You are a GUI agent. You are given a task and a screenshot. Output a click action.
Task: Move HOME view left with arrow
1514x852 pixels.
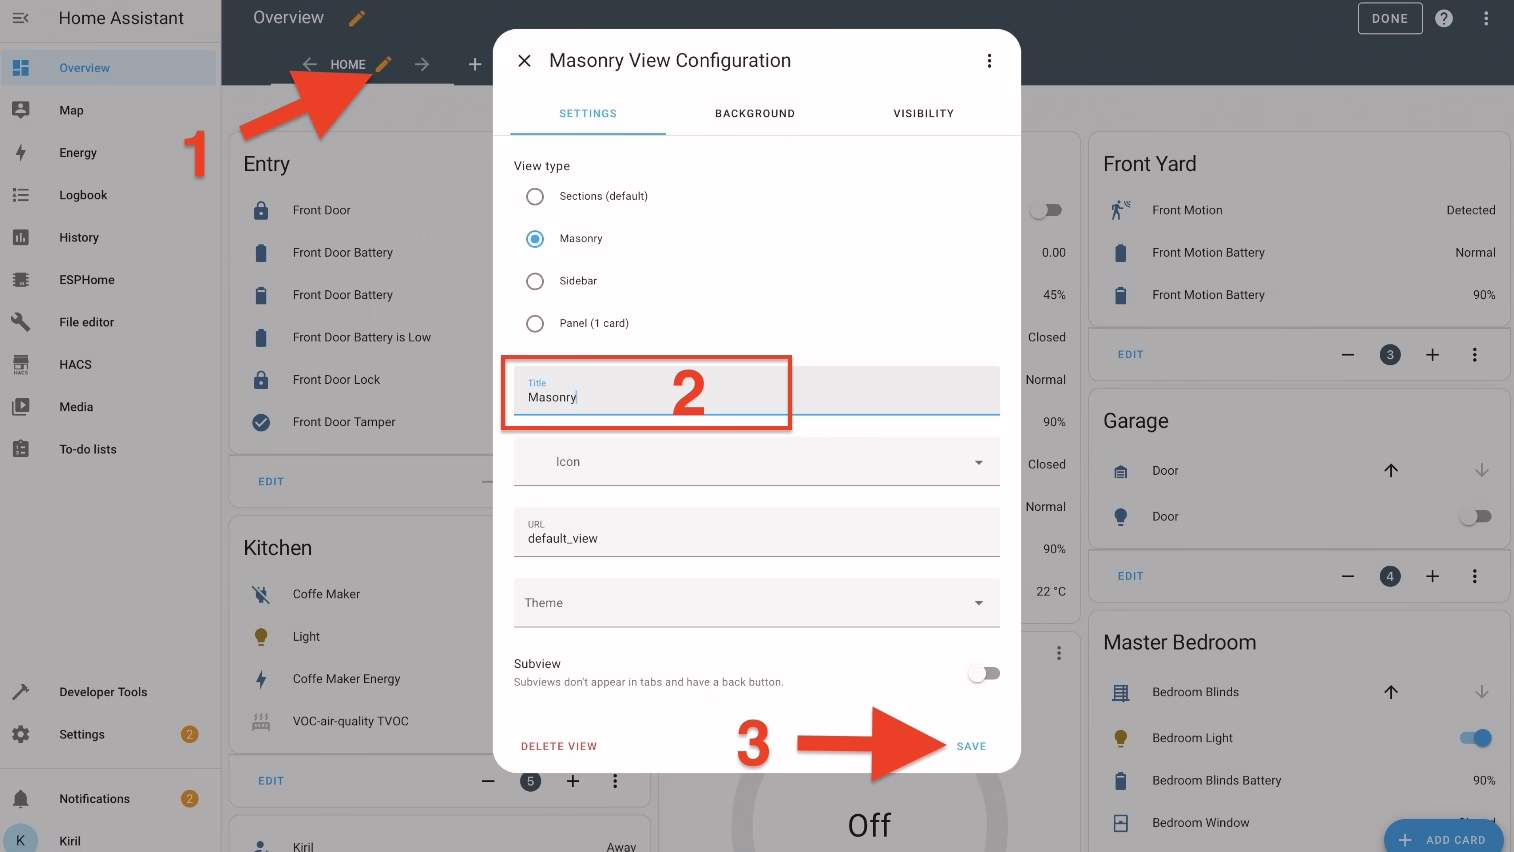click(310, 64)
